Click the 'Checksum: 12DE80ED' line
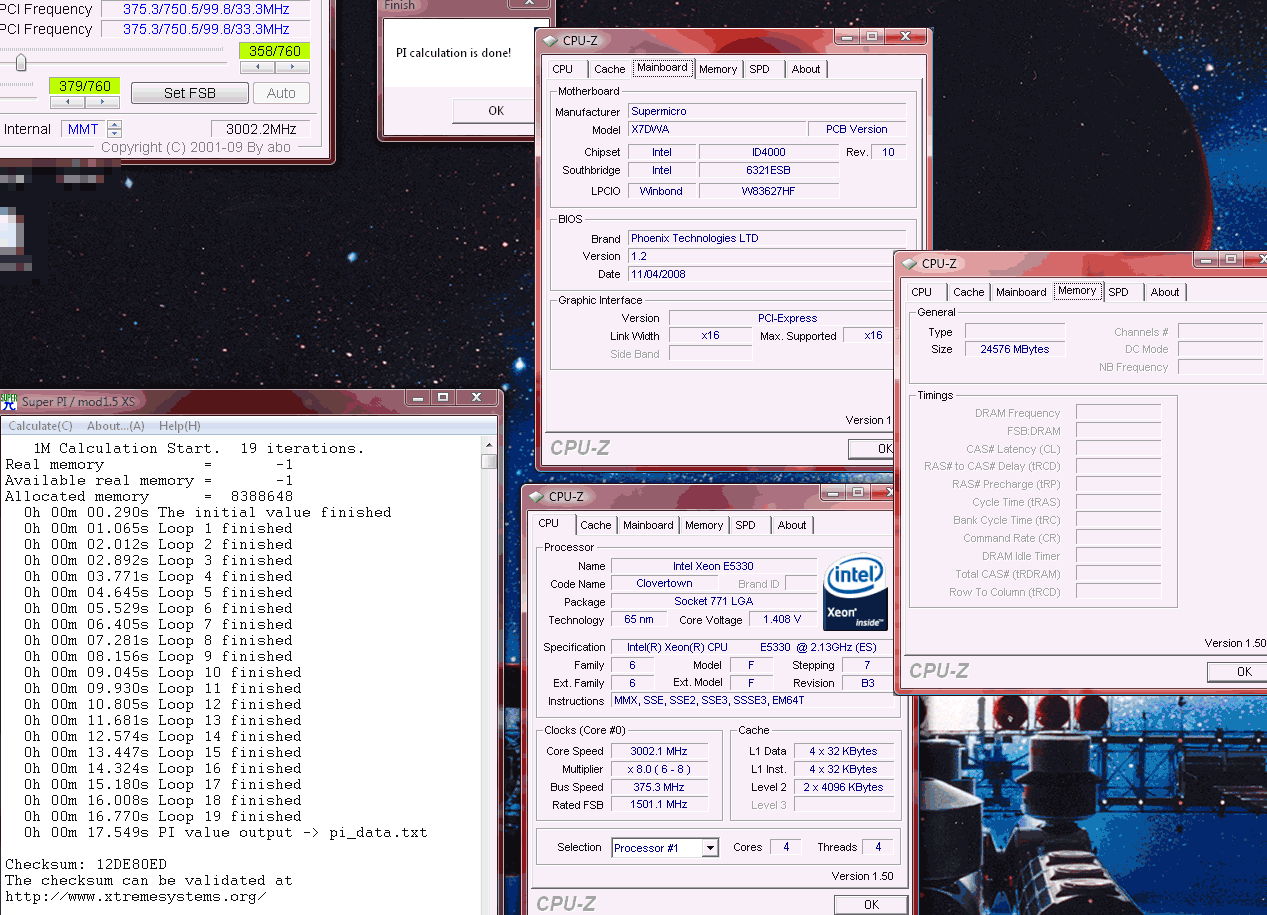This screenshot has height=915, width=1267. pyautogui.click(x=86, y=865)
